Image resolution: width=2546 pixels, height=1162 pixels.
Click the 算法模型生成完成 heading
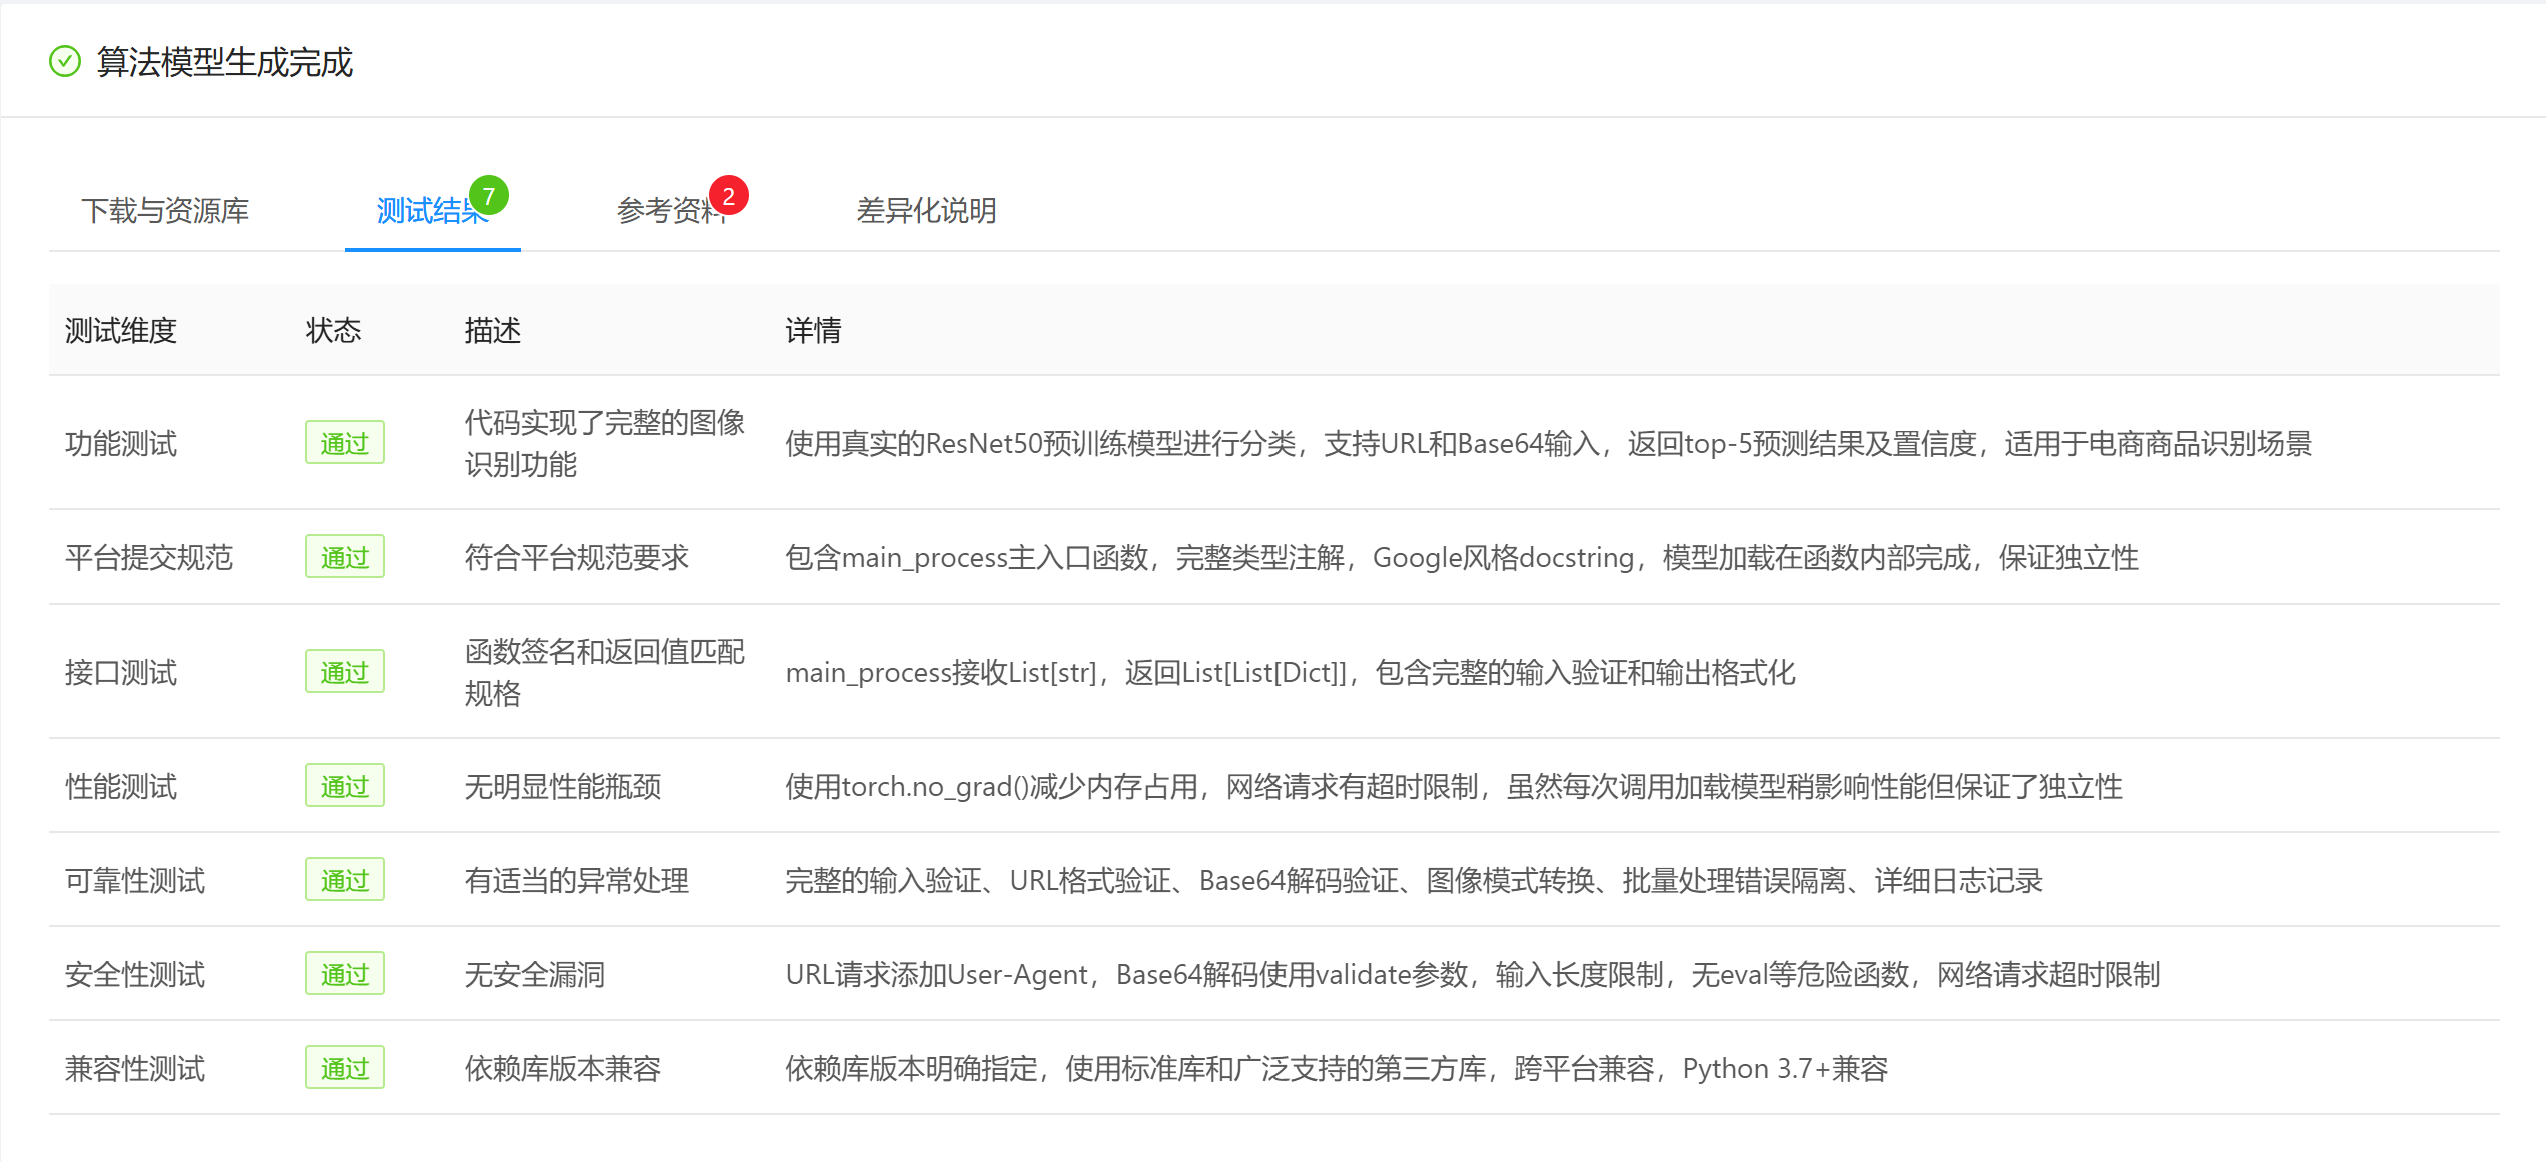[224, 62]
